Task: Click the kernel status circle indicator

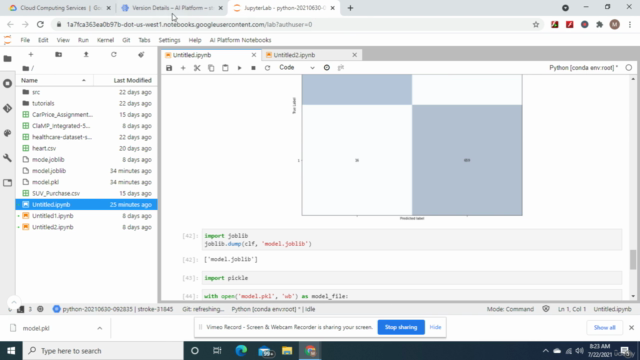Action: click(629, 68)
